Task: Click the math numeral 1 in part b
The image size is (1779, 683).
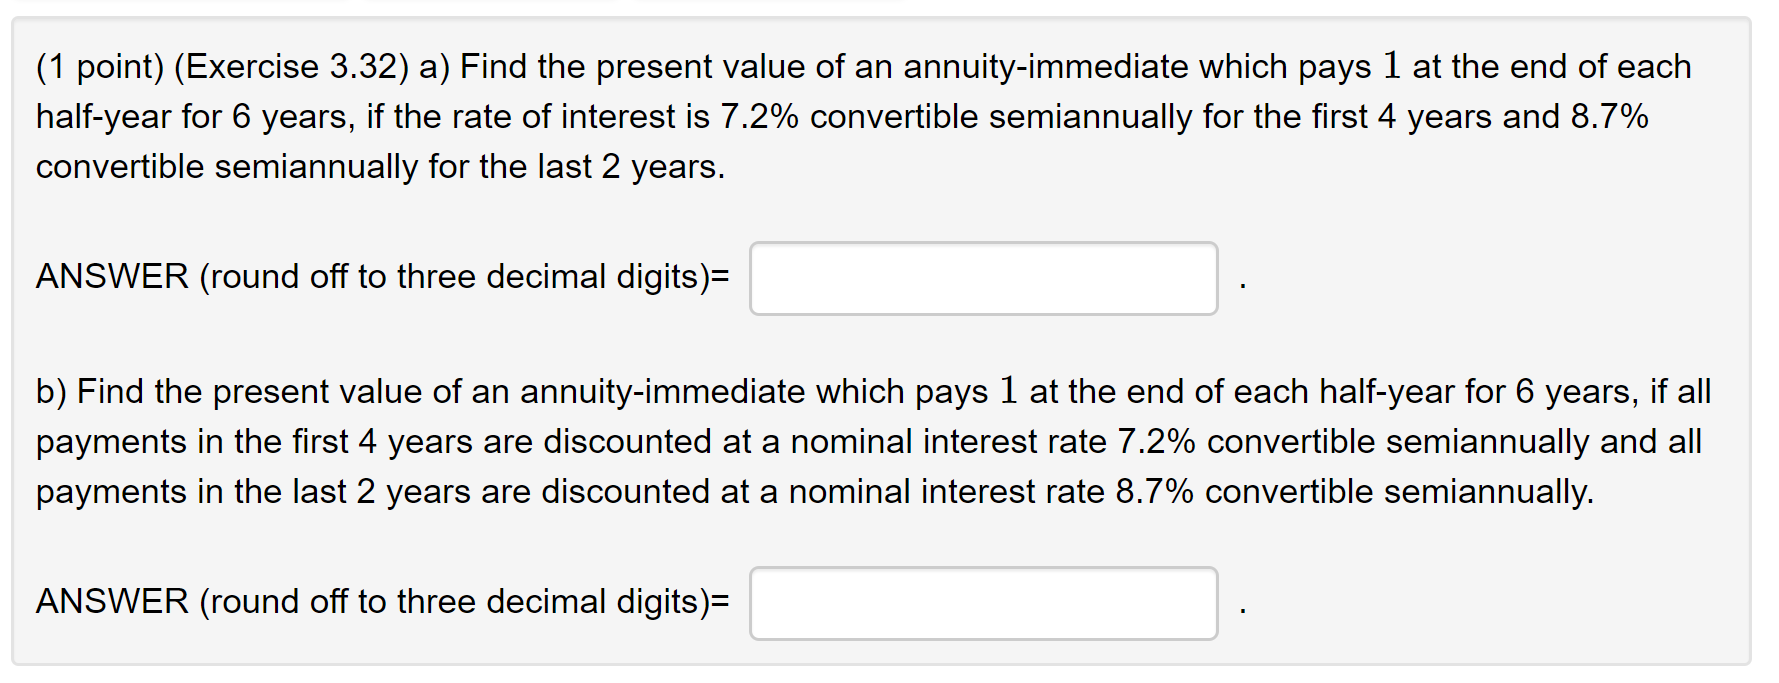Action: click(x=1008, y=391)
